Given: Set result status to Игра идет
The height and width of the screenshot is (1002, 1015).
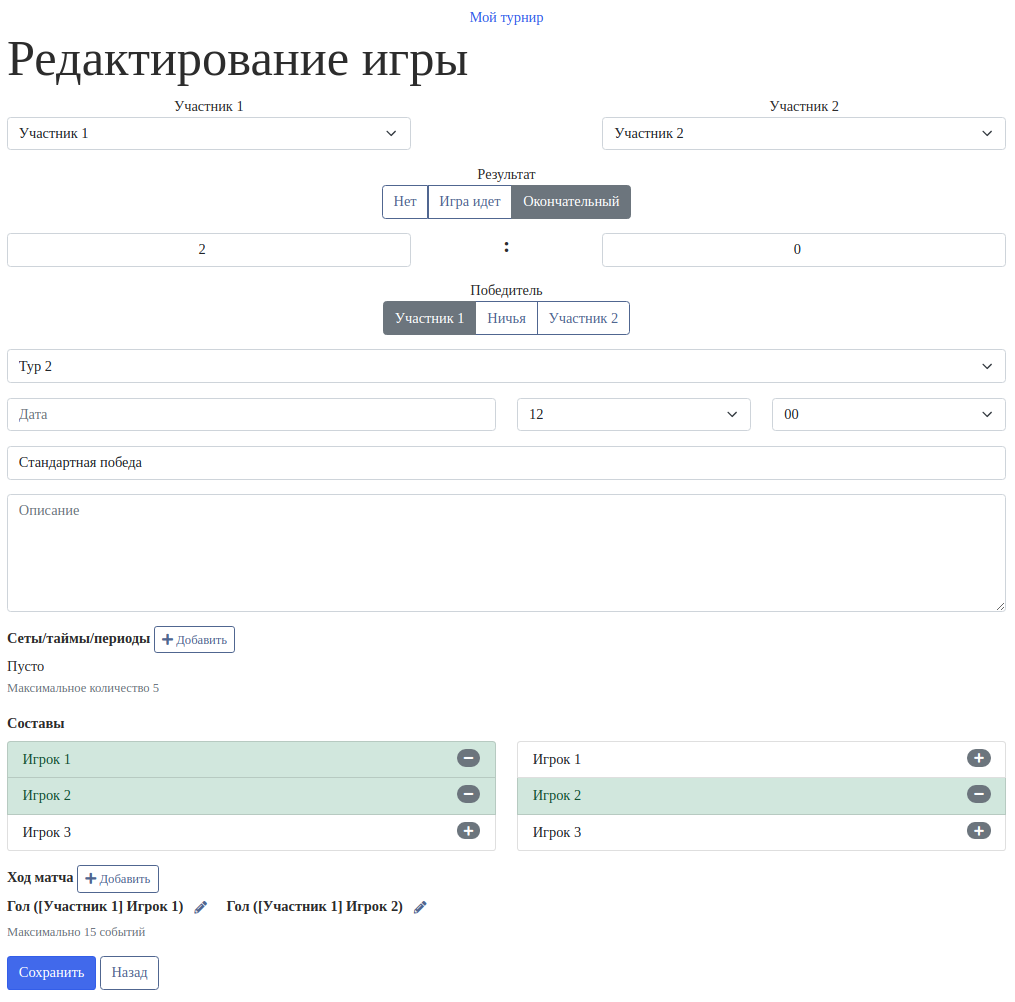Looking at the screenshot, I should click(470, 202).
